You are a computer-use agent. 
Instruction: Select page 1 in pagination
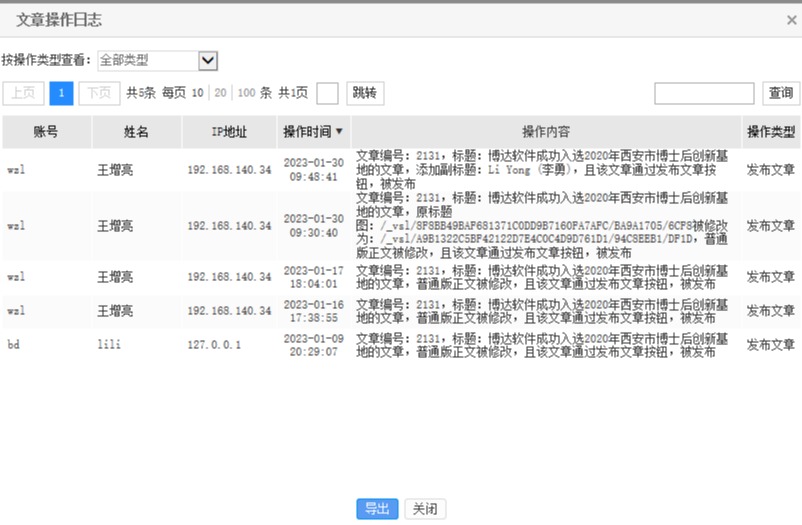pos(61,93)
